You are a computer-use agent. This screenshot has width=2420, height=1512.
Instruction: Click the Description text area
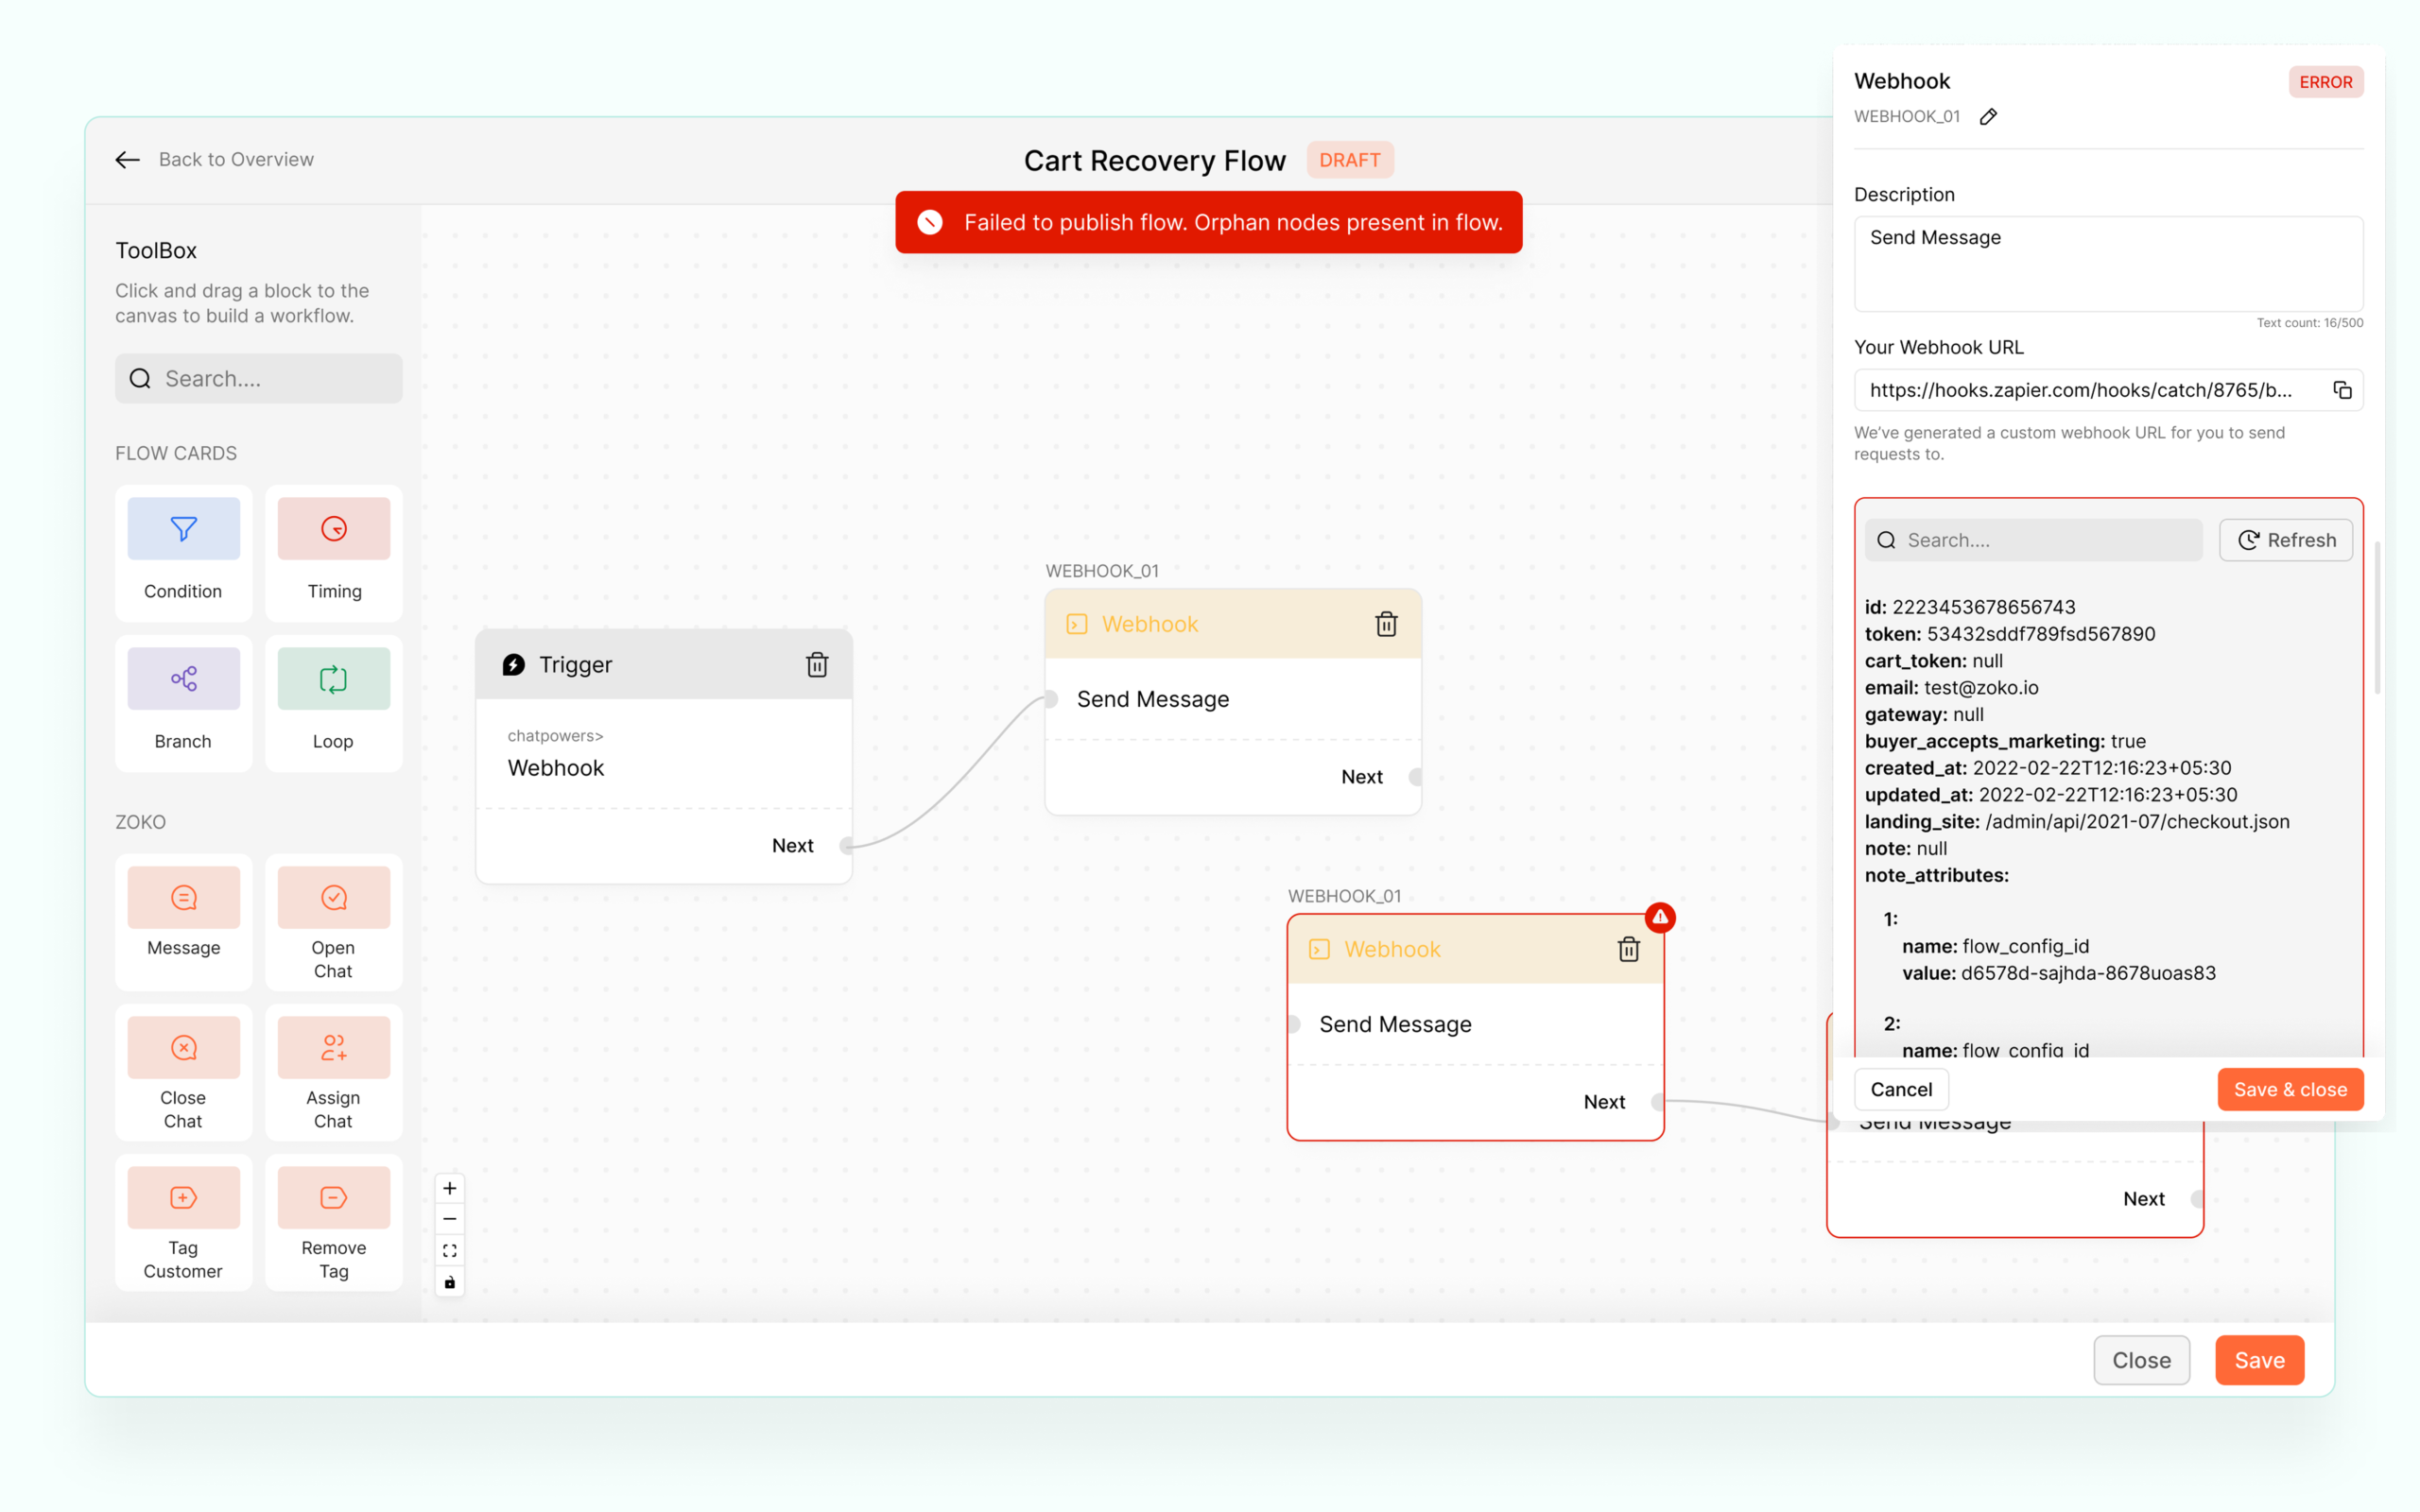(x=2108, y=264)
